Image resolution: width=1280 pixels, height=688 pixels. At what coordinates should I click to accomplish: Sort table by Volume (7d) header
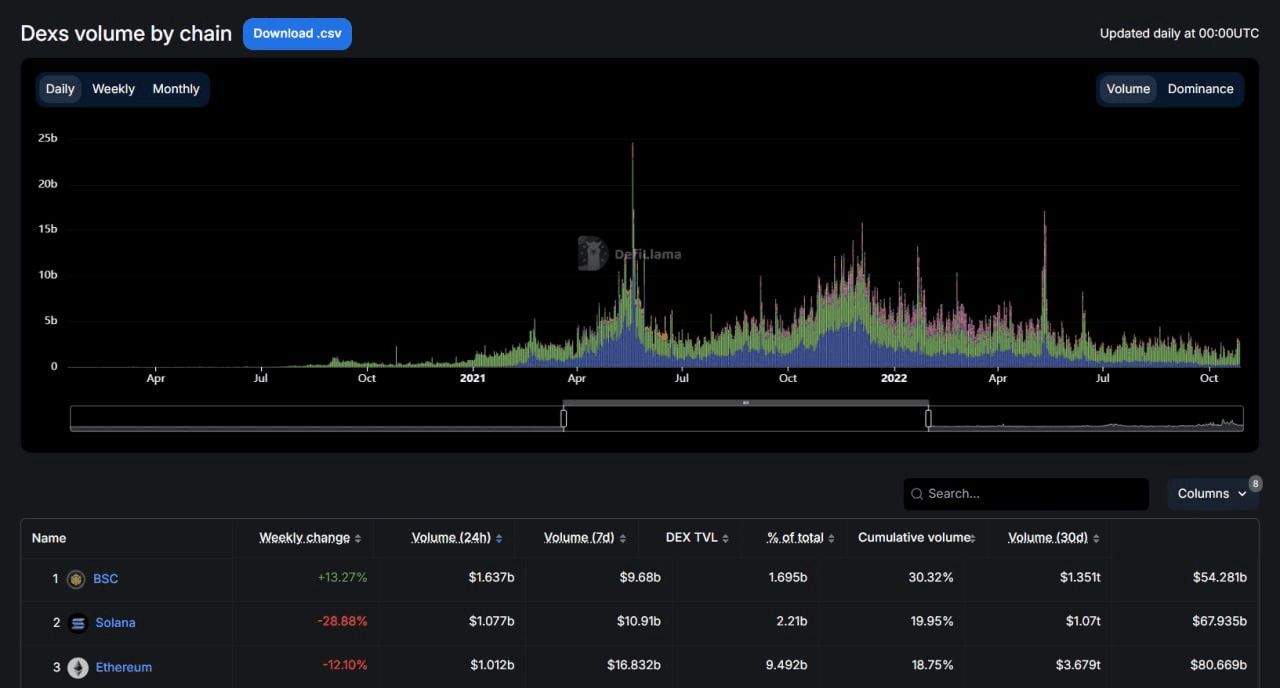point(579,538)
